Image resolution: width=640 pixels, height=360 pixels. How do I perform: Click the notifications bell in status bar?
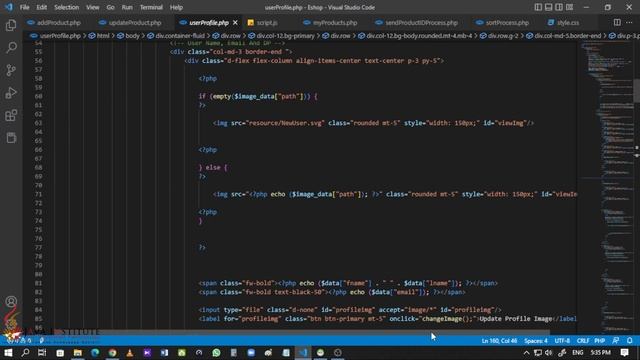[x=630, y=340]
